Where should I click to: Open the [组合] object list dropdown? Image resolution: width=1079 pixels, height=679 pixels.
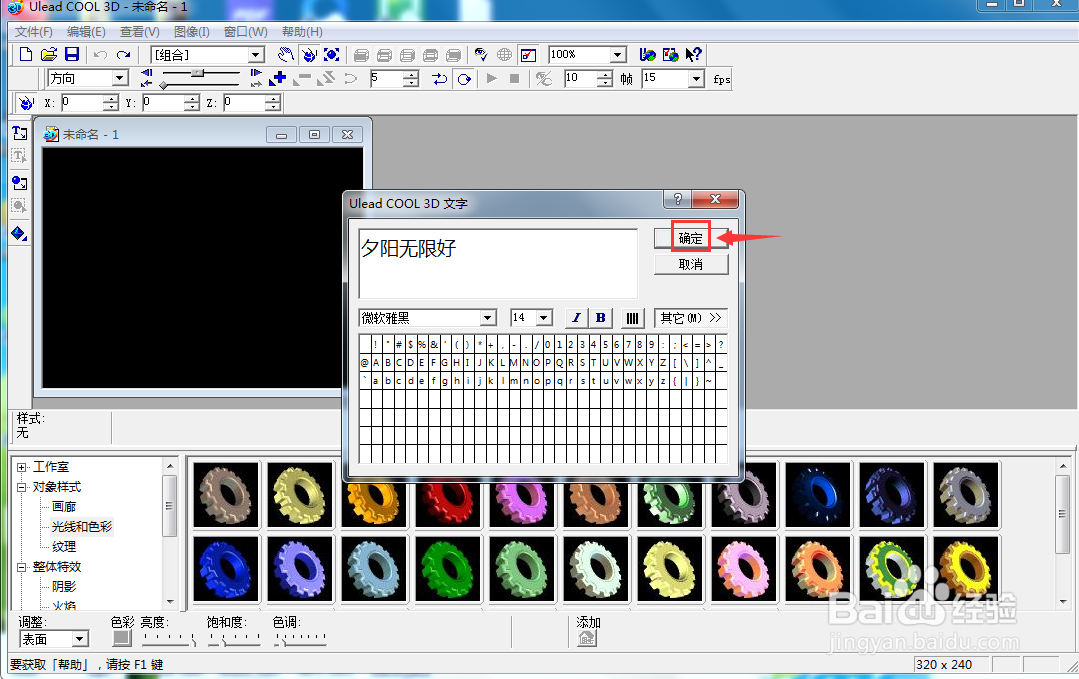coord(256,55)
